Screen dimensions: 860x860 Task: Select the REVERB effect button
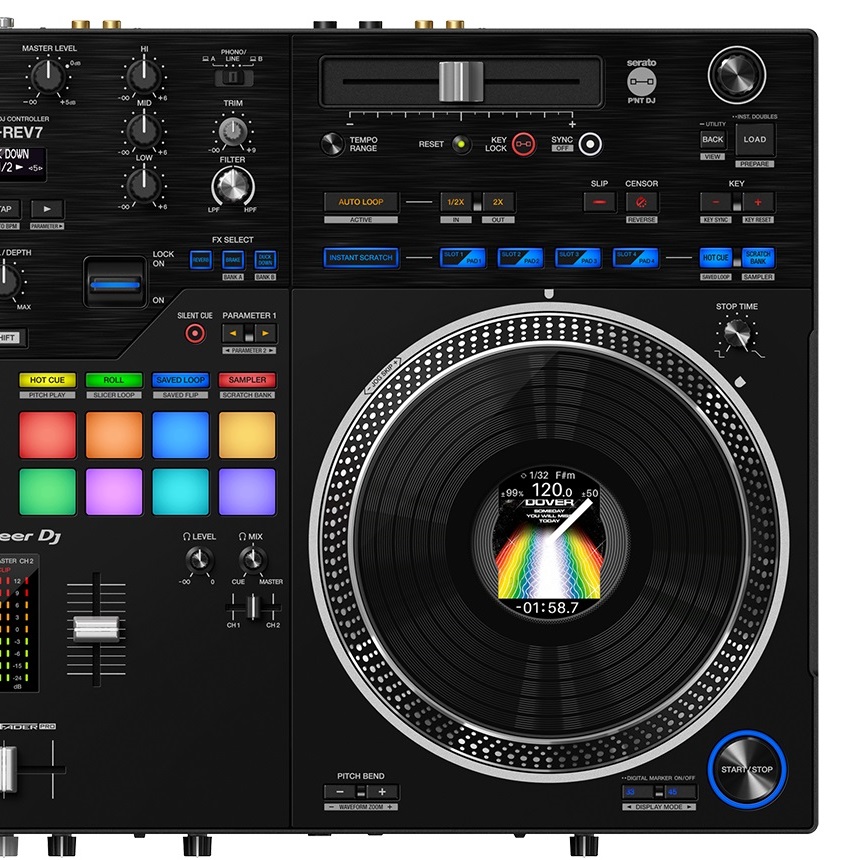click(201, 260)
